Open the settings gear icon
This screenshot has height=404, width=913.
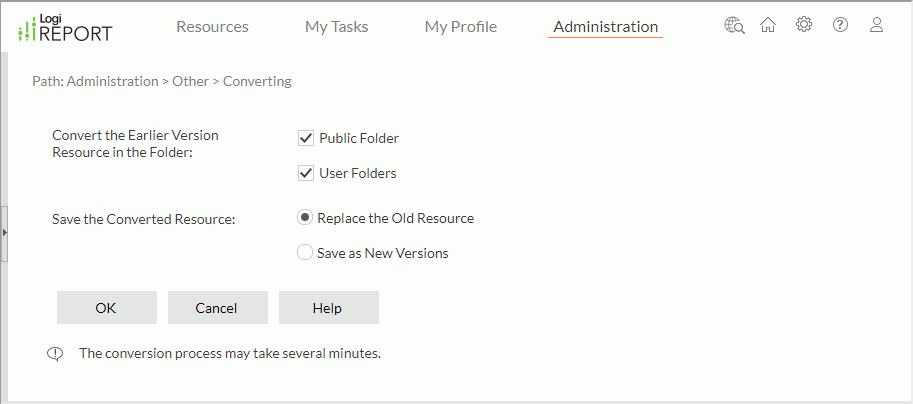point(804,25)
